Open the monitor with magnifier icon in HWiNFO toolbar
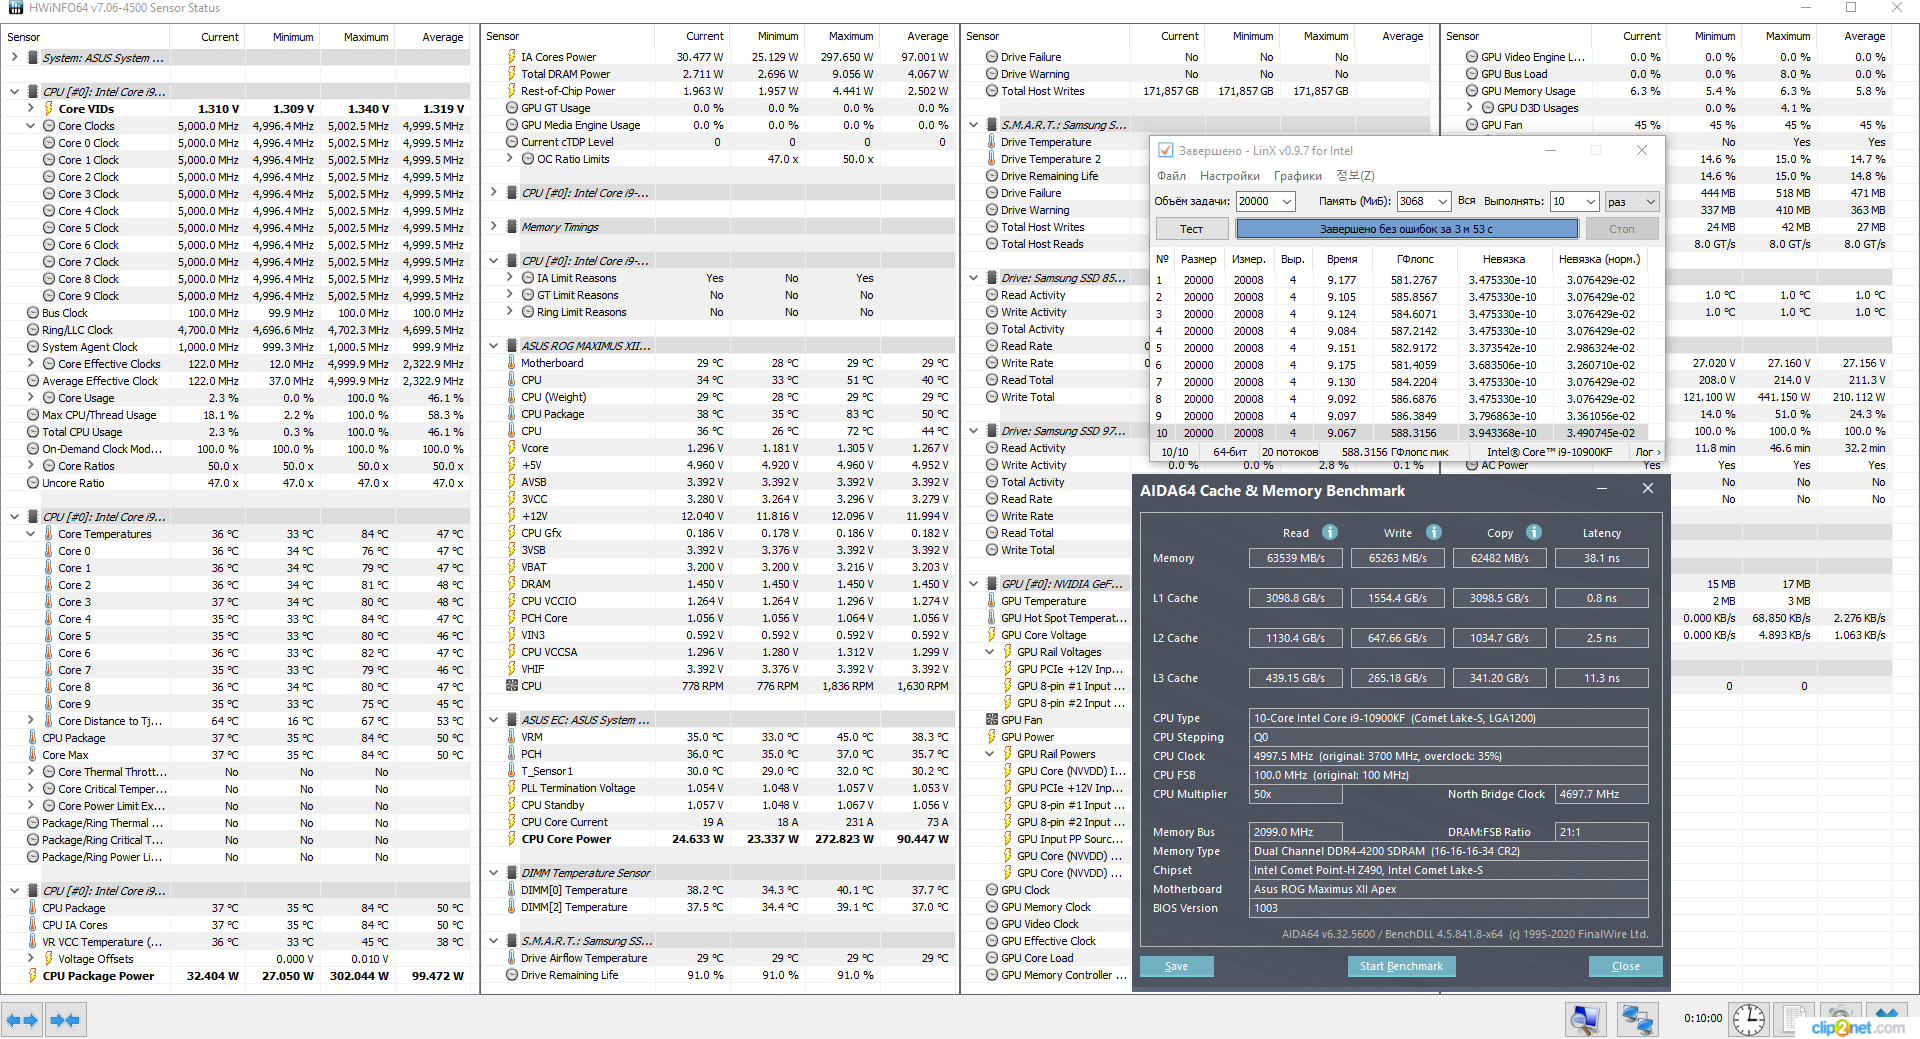This screenshot has height=1039, width=1920. tap(1585, 1020)
